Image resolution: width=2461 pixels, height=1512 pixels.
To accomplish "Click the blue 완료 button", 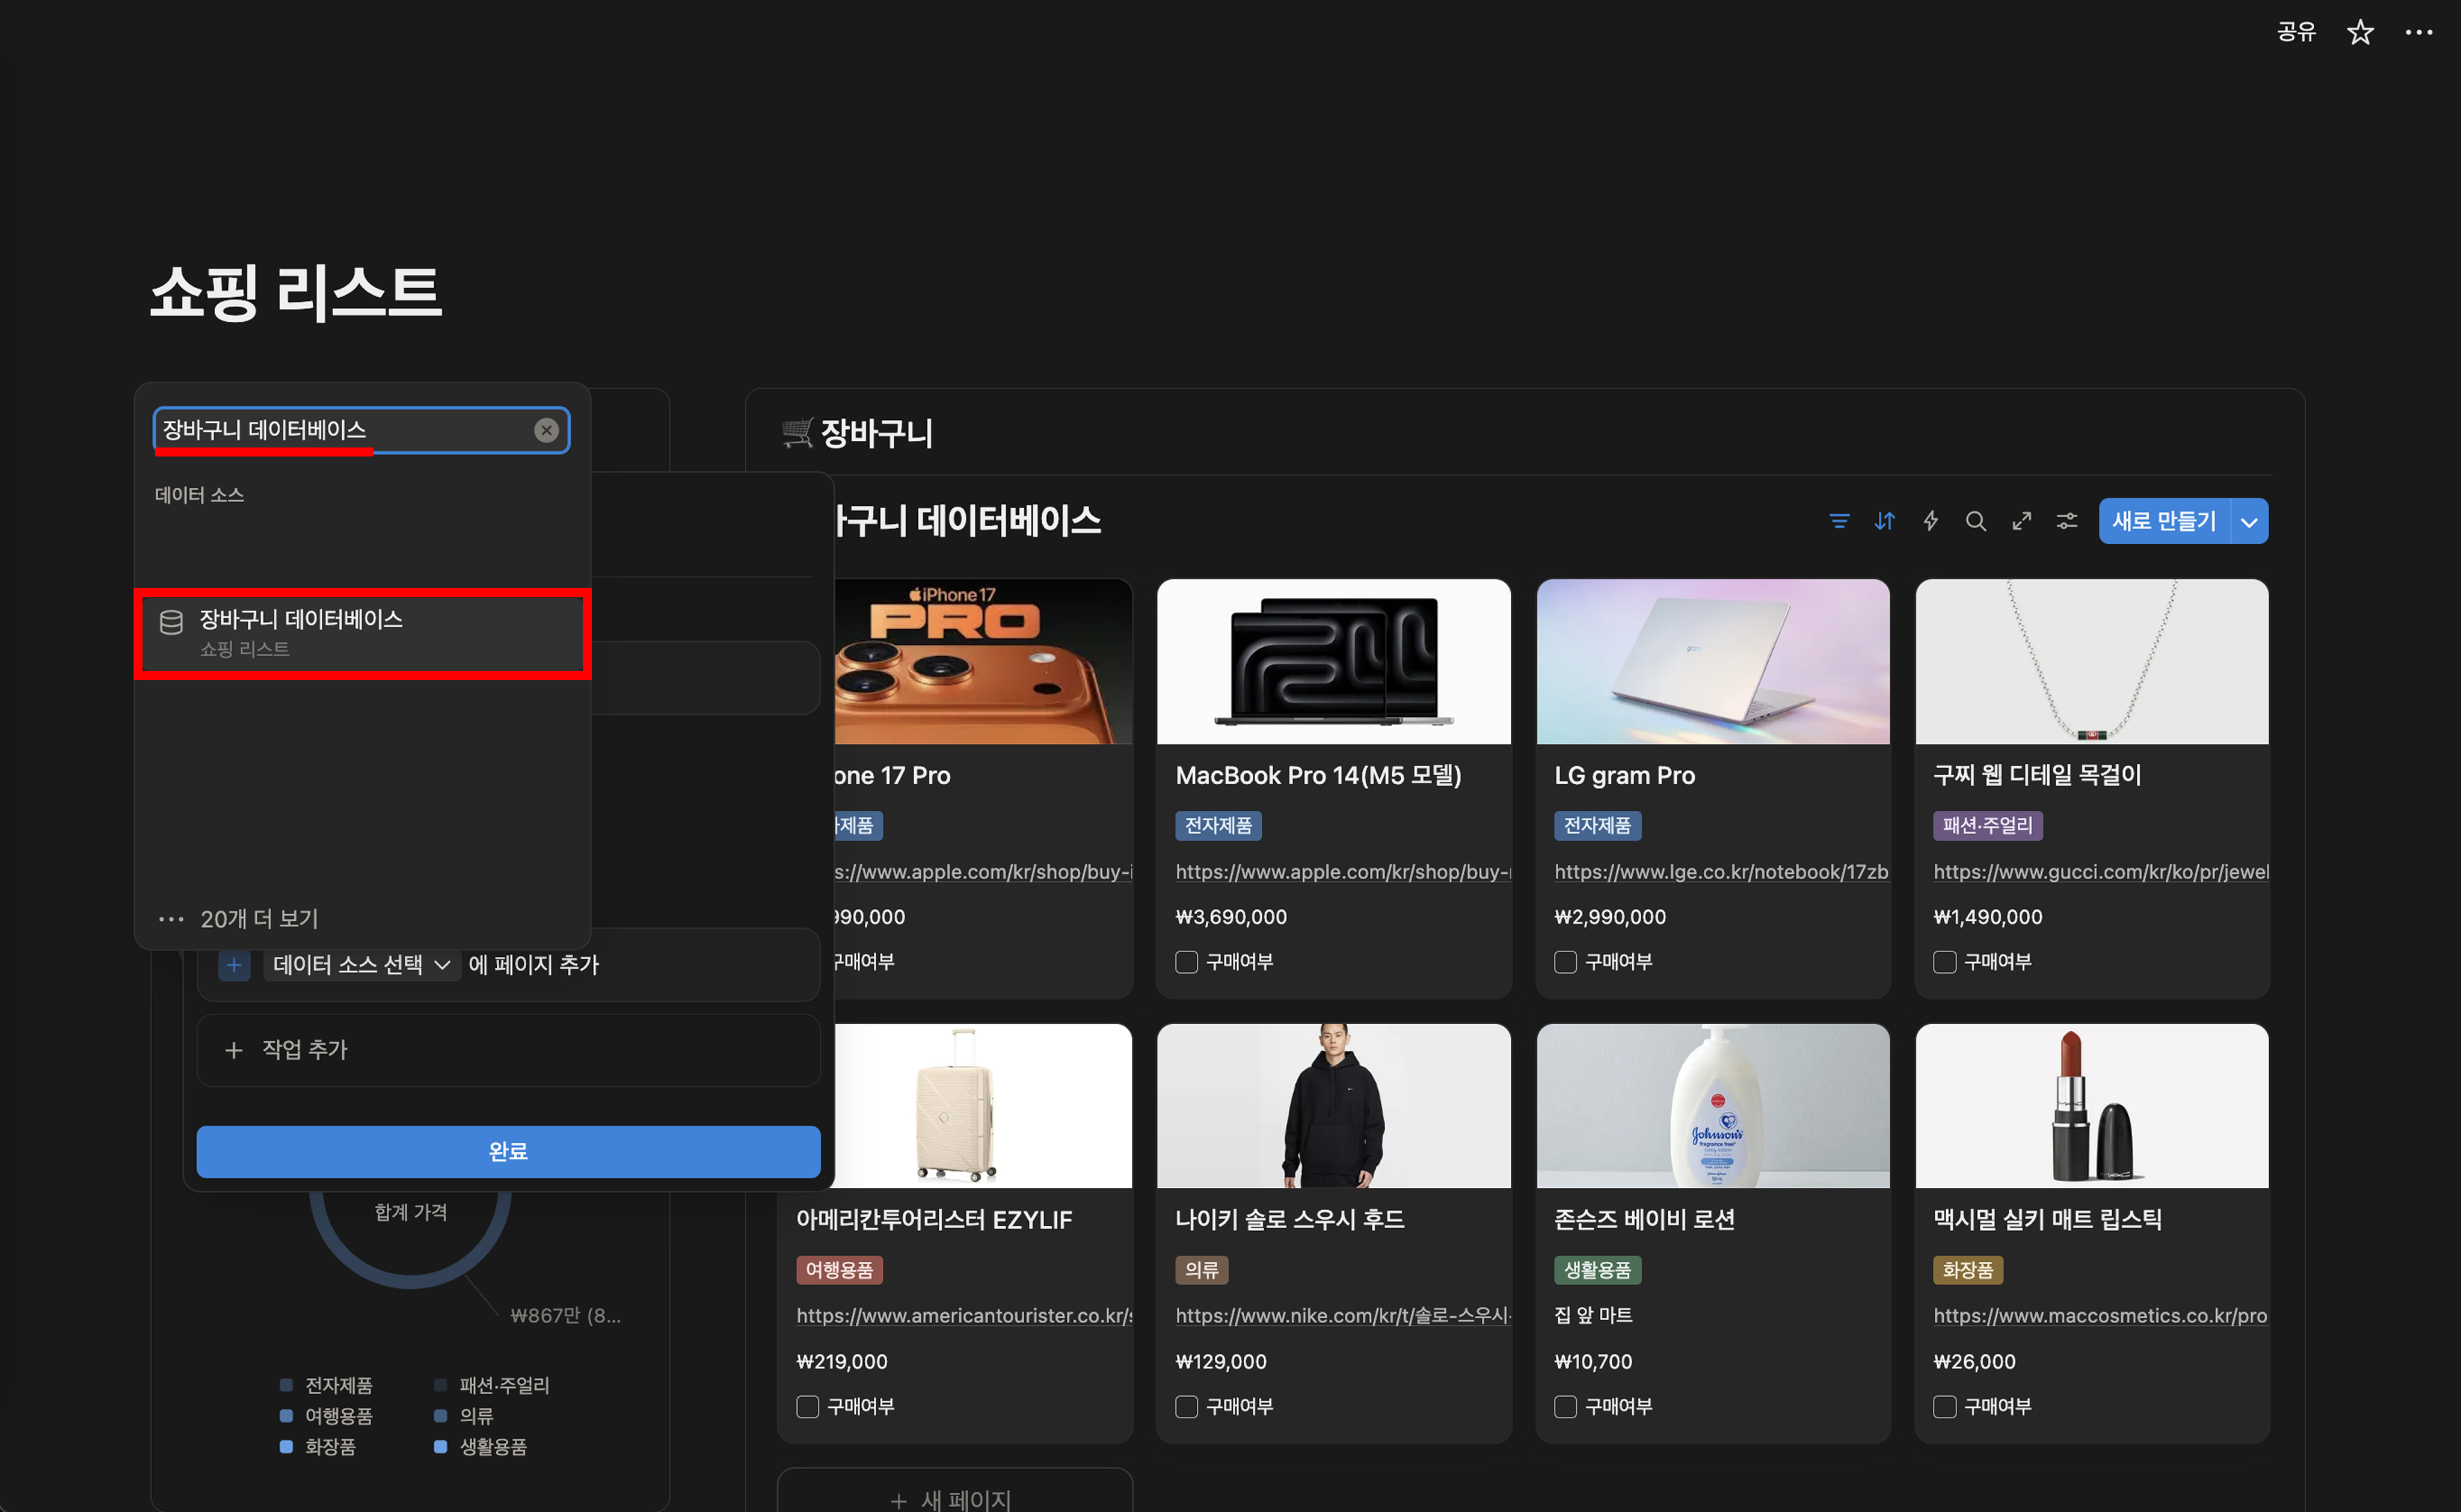I will click(x=508, y=1152).
